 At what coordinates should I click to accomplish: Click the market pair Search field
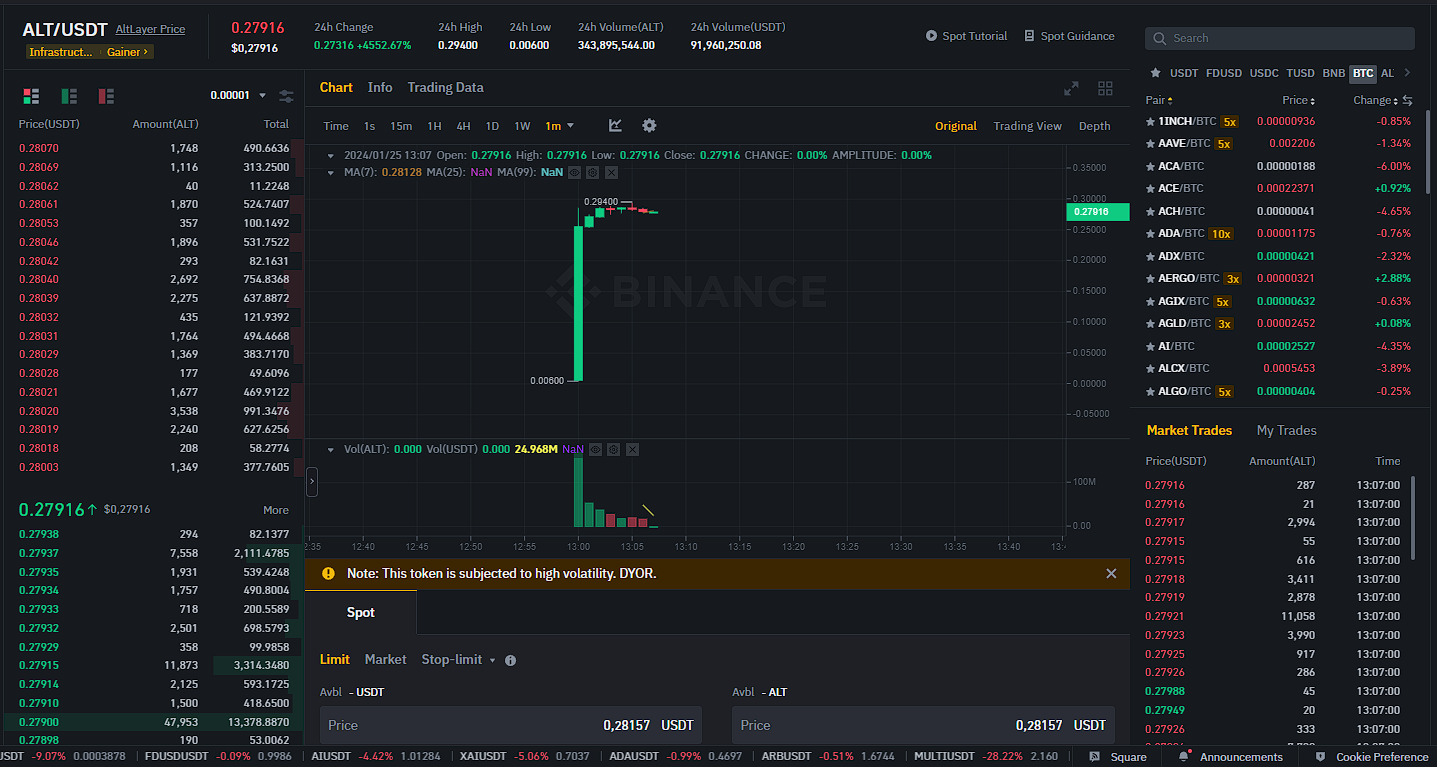(x=1280, y=38)
